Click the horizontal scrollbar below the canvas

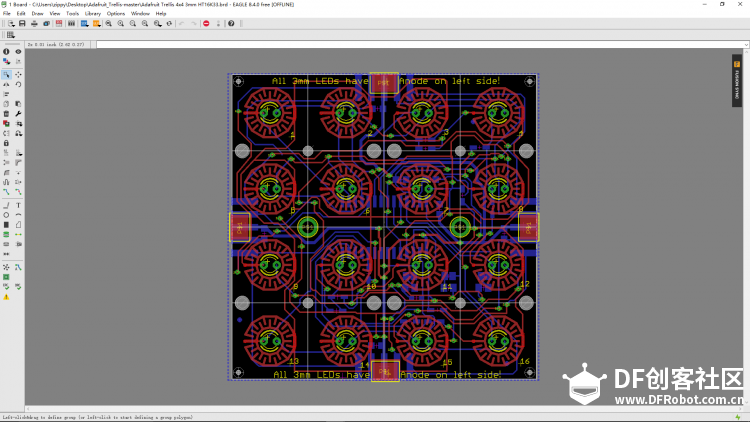[x=385, y=410]
